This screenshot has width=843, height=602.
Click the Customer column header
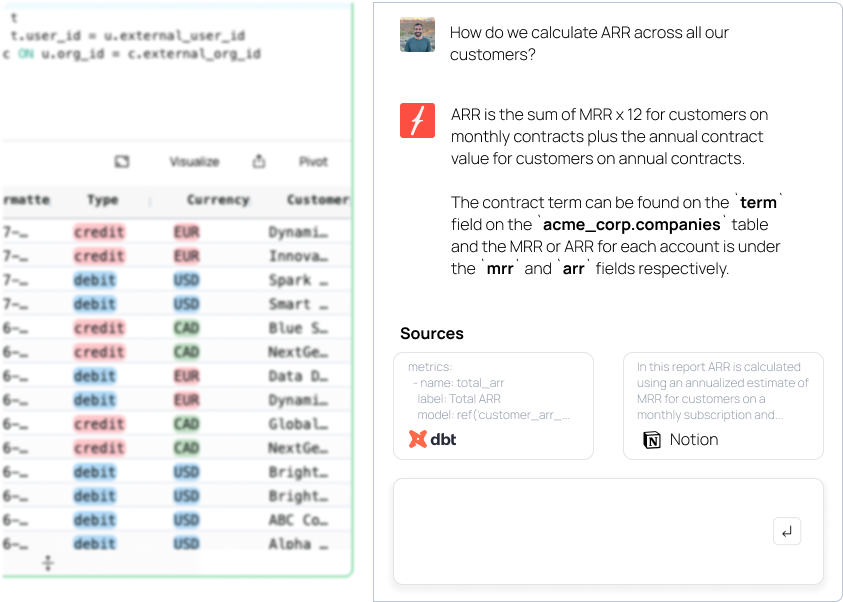click(x=317, y=200)
